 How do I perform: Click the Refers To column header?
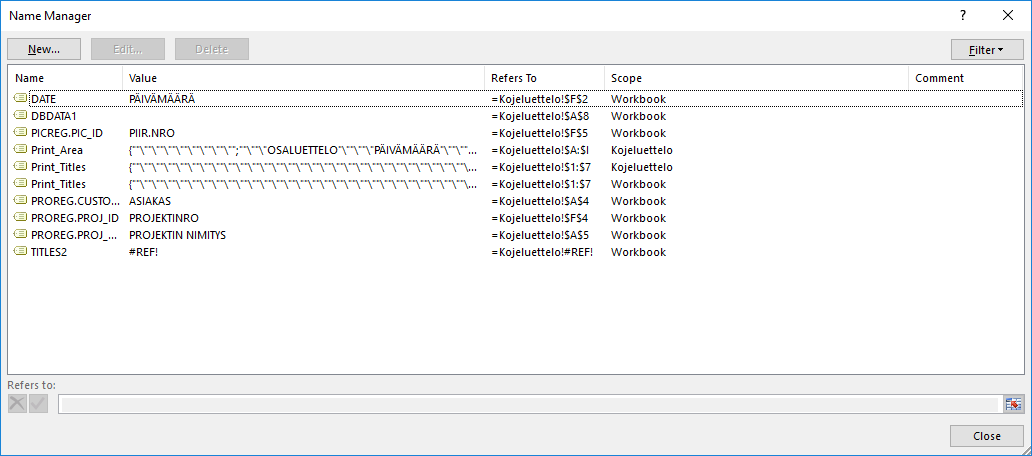point(544,78)
